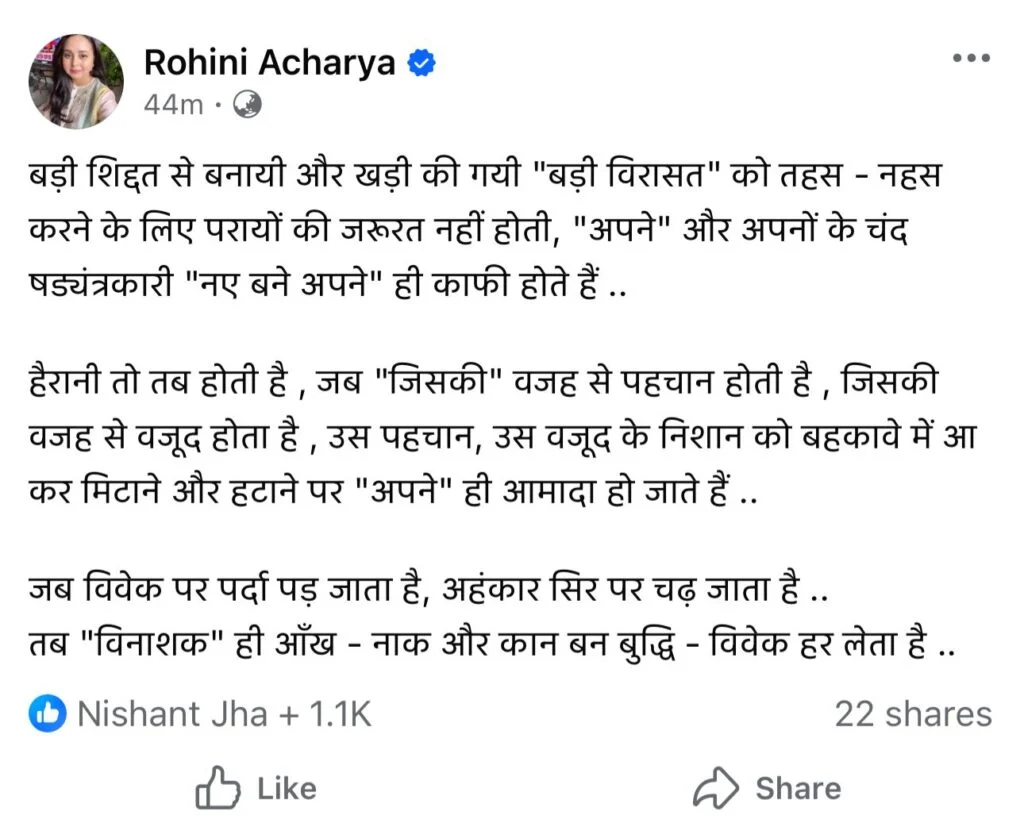The image size is (1024, 827).
Task: Click the blue thumbs-up reaction icon
Action: 44,713
